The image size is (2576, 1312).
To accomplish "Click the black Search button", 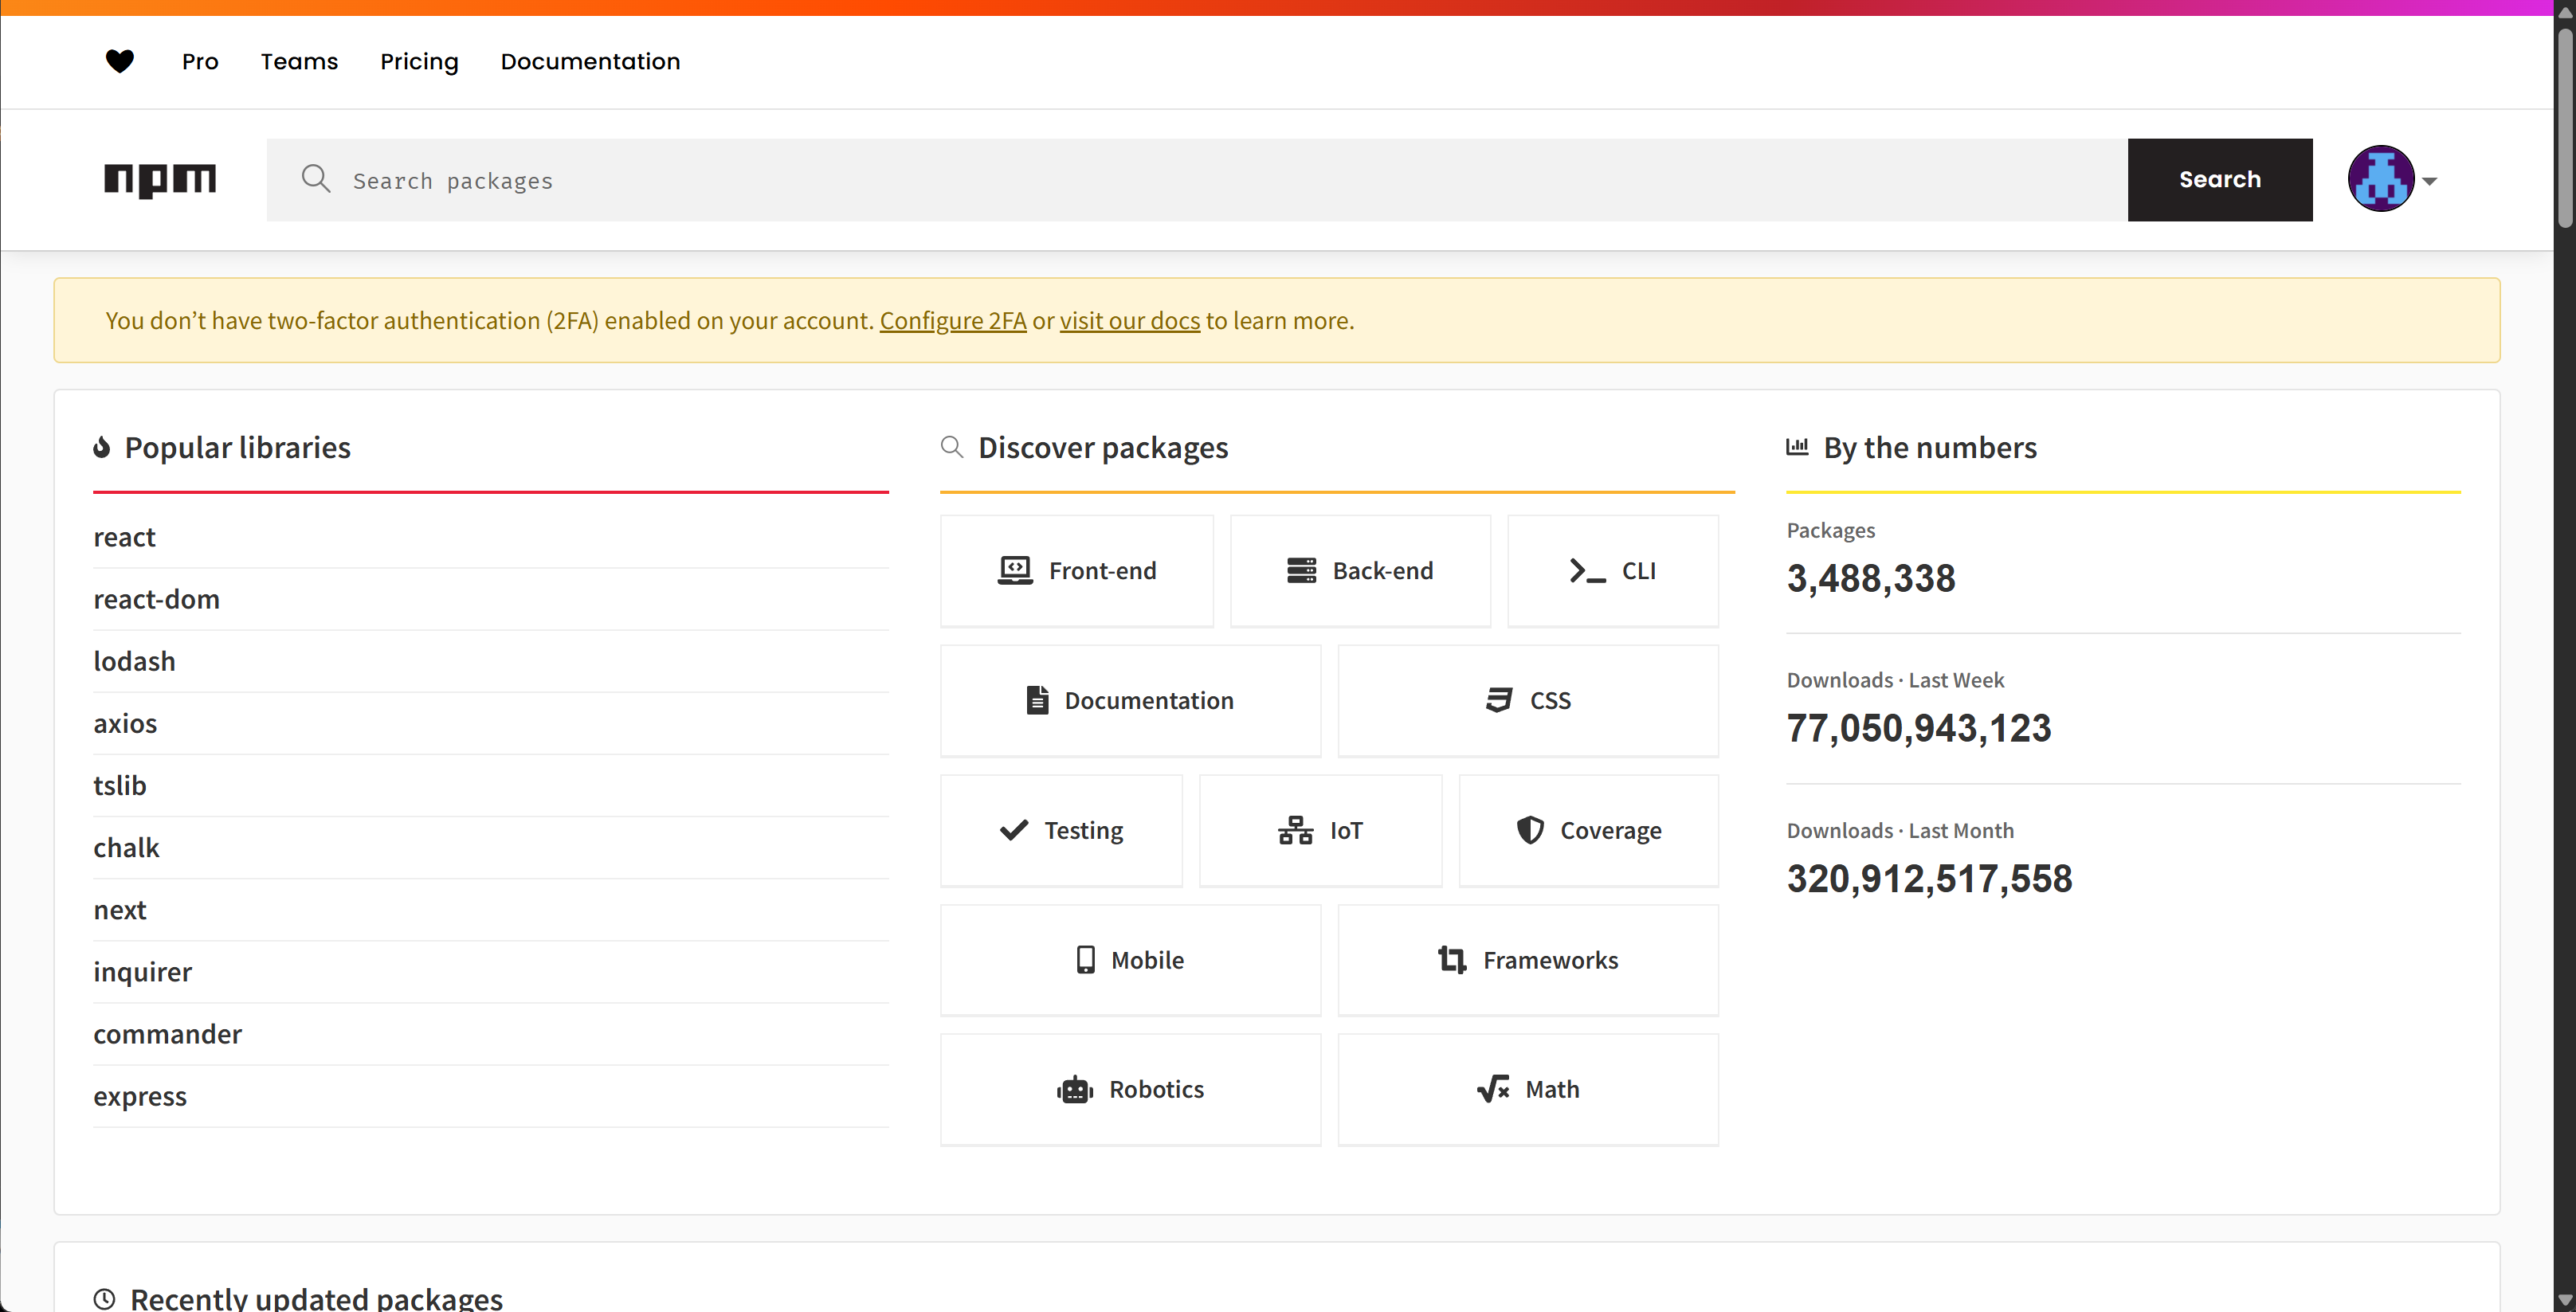I will [2219, 180].
